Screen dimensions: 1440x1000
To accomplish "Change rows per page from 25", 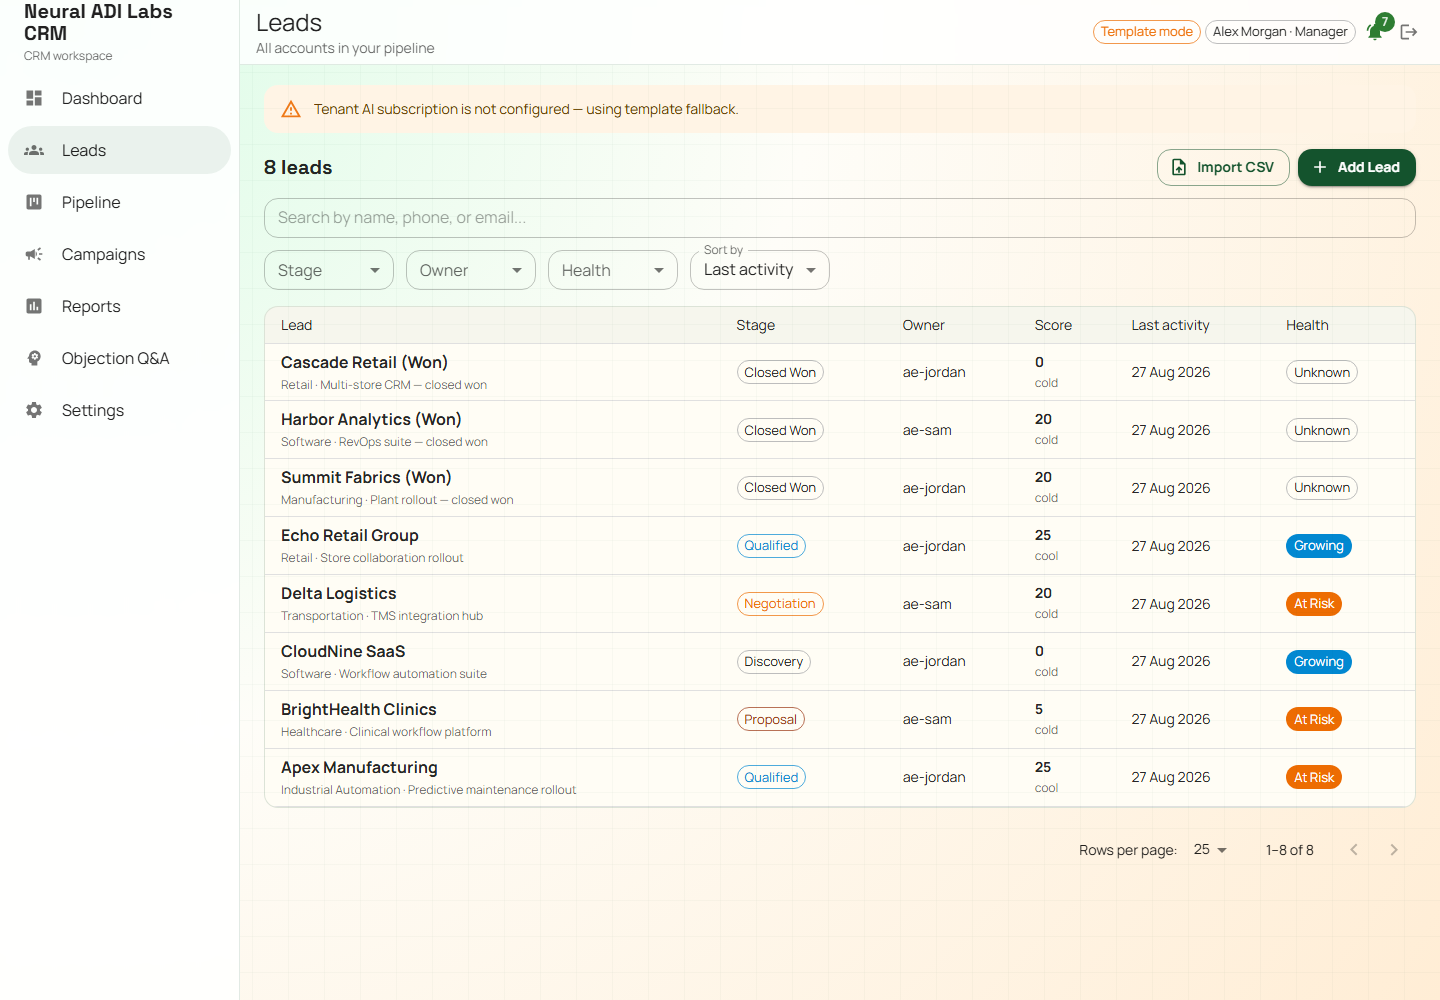I will click(1210, 850).
